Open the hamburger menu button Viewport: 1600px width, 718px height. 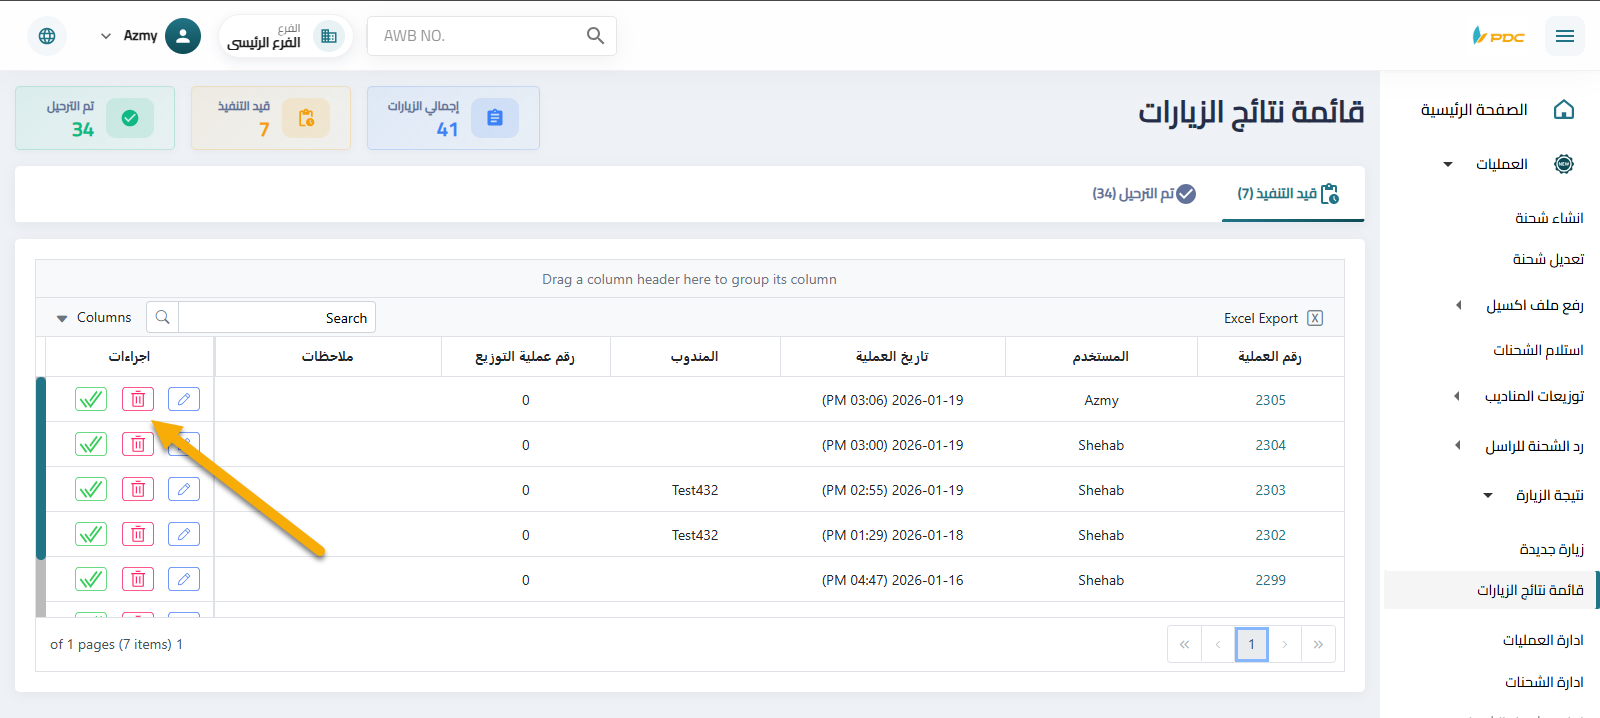point(1565,36)
